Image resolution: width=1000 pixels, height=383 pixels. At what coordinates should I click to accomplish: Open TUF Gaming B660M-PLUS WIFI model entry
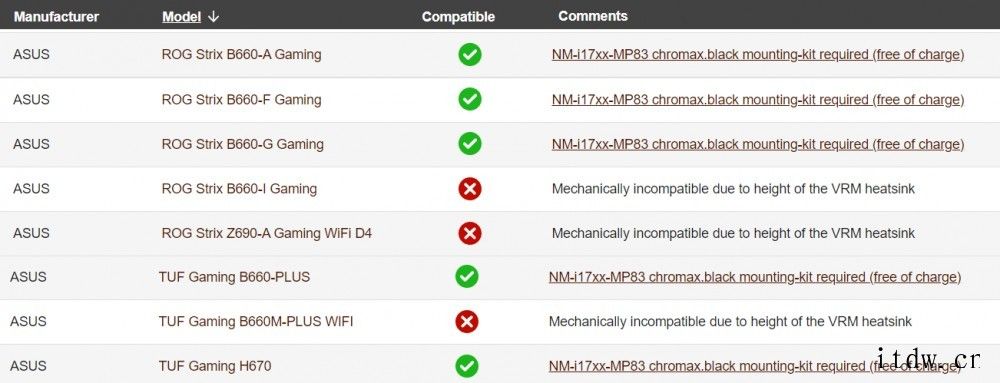point(256,321)
